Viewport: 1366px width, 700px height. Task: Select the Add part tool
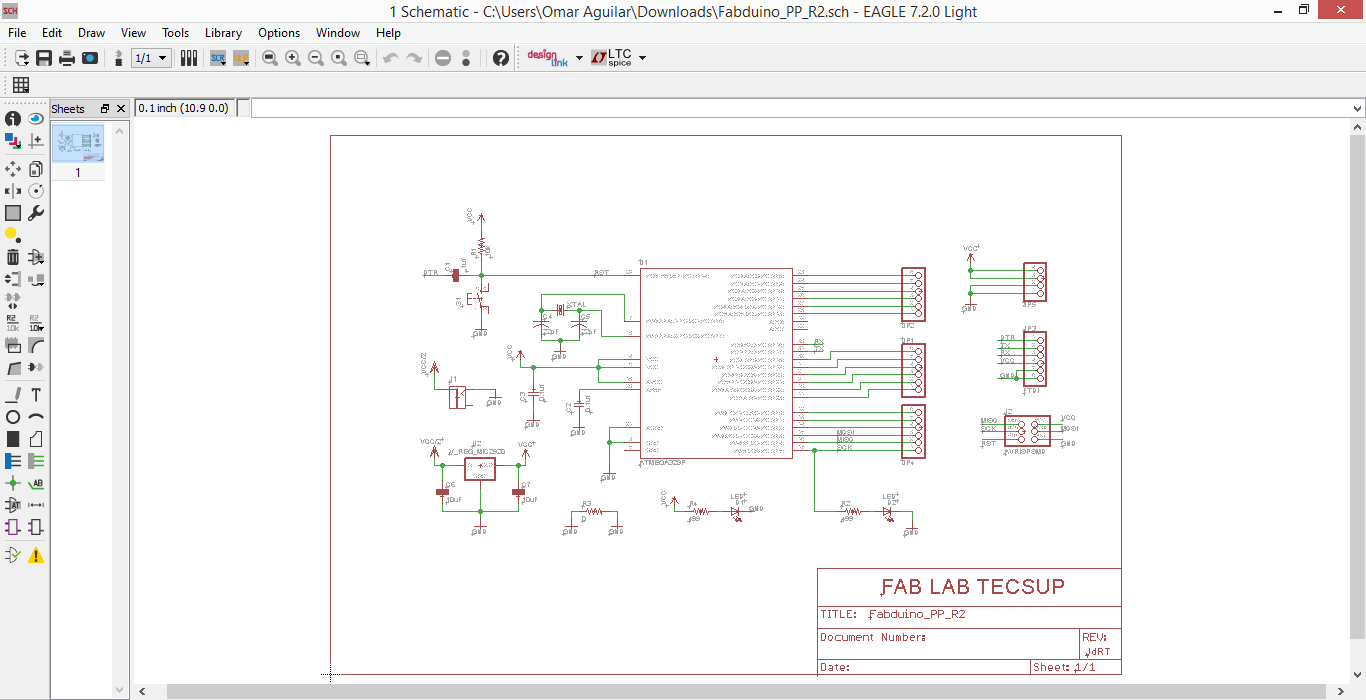point(36,257)
